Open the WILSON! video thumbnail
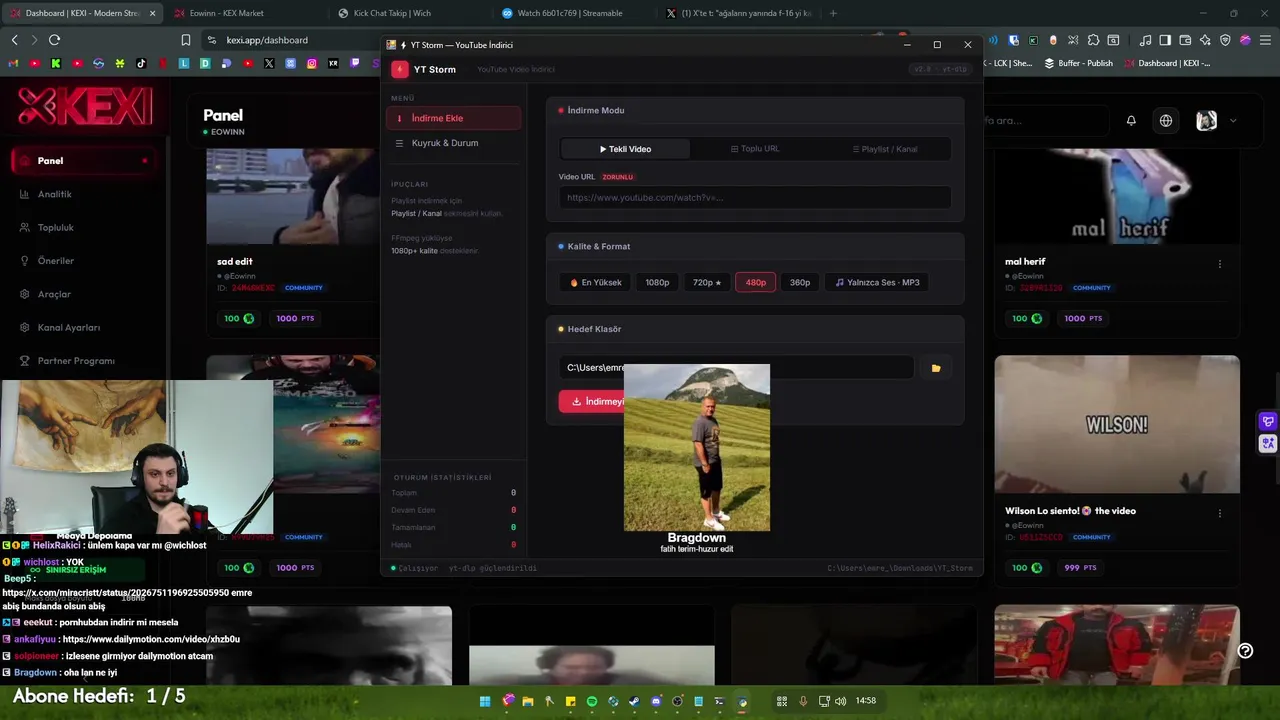Image resolution: width=1280 pixels, height=720 pixels. [1117, 424]
